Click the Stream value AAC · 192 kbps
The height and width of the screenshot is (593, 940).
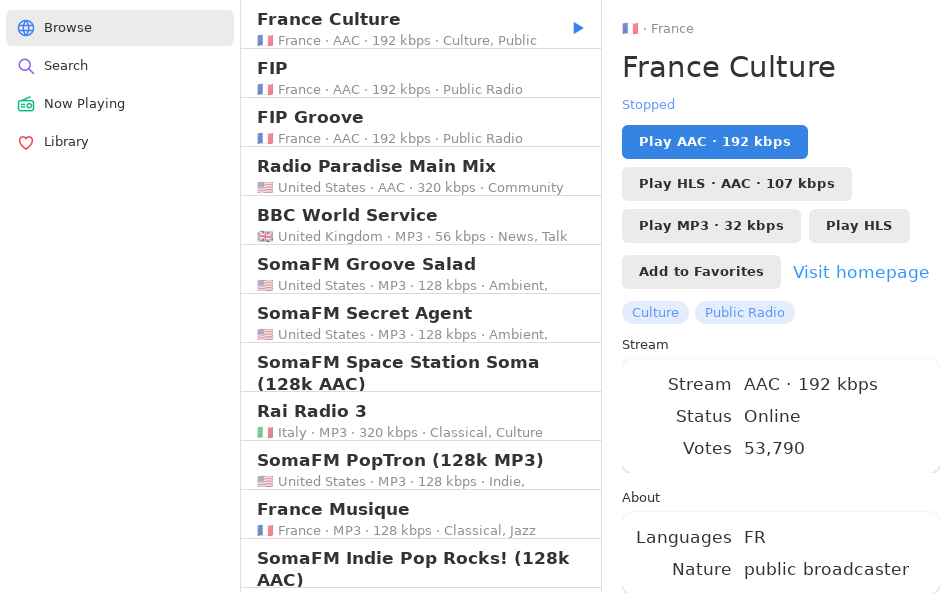coord(811,384)
